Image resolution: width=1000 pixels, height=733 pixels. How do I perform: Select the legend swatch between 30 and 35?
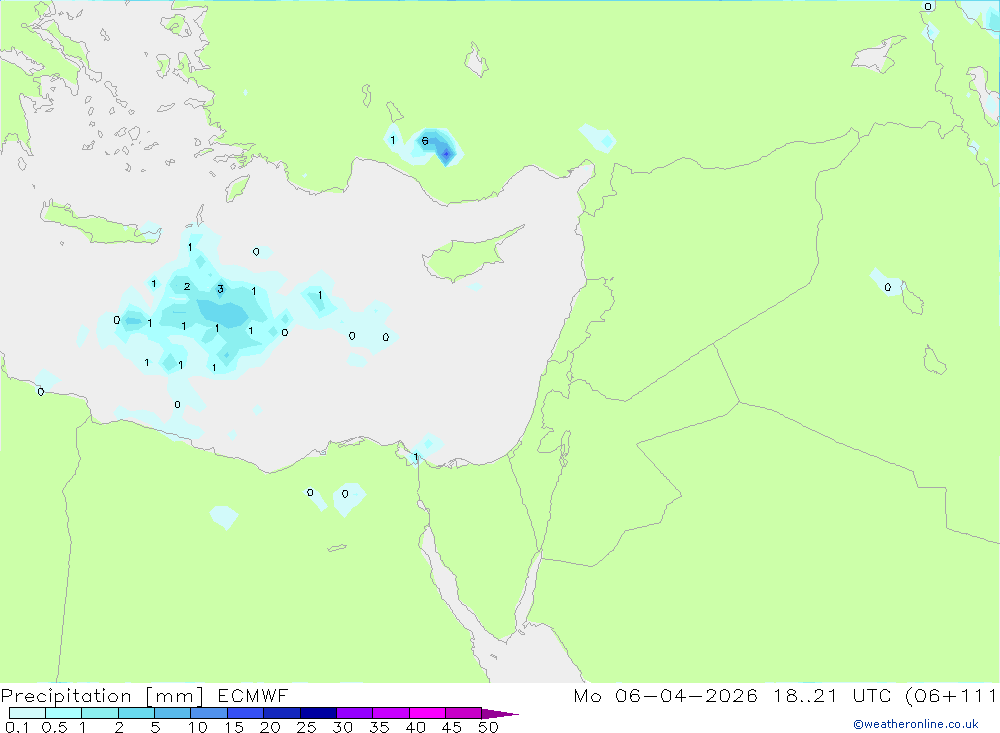tap(355, 713)
